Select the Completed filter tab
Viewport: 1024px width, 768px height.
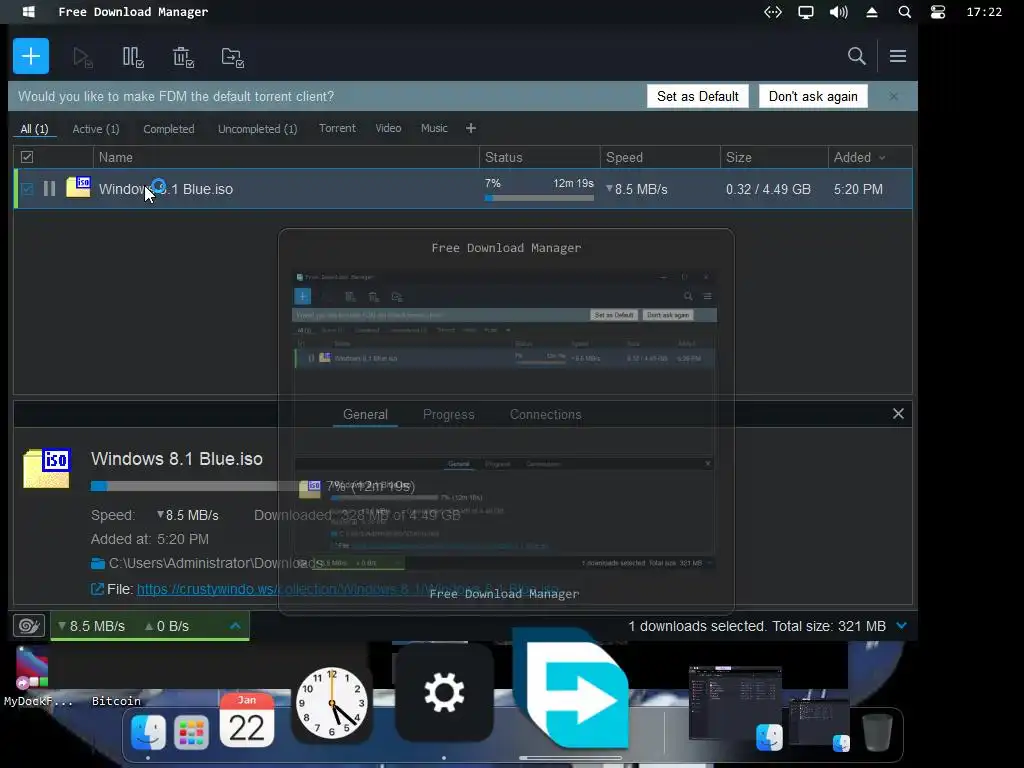pos(168,129)
